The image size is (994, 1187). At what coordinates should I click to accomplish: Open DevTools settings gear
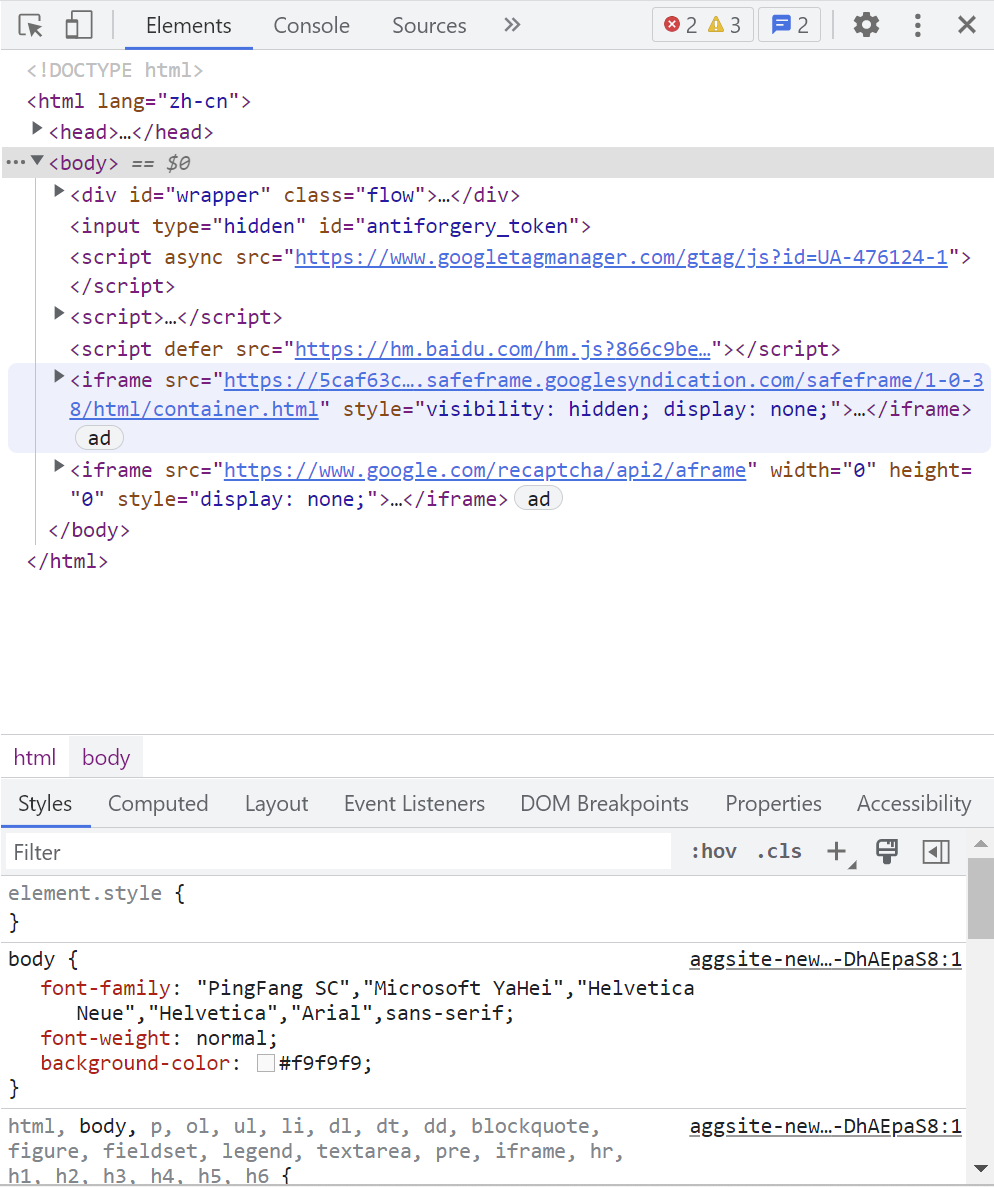pos(866,25)
